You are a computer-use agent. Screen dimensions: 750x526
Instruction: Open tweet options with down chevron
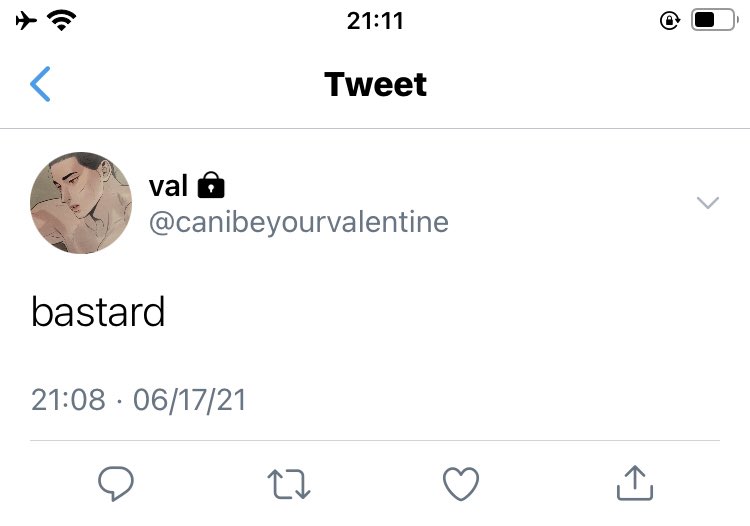pos(708,203)
